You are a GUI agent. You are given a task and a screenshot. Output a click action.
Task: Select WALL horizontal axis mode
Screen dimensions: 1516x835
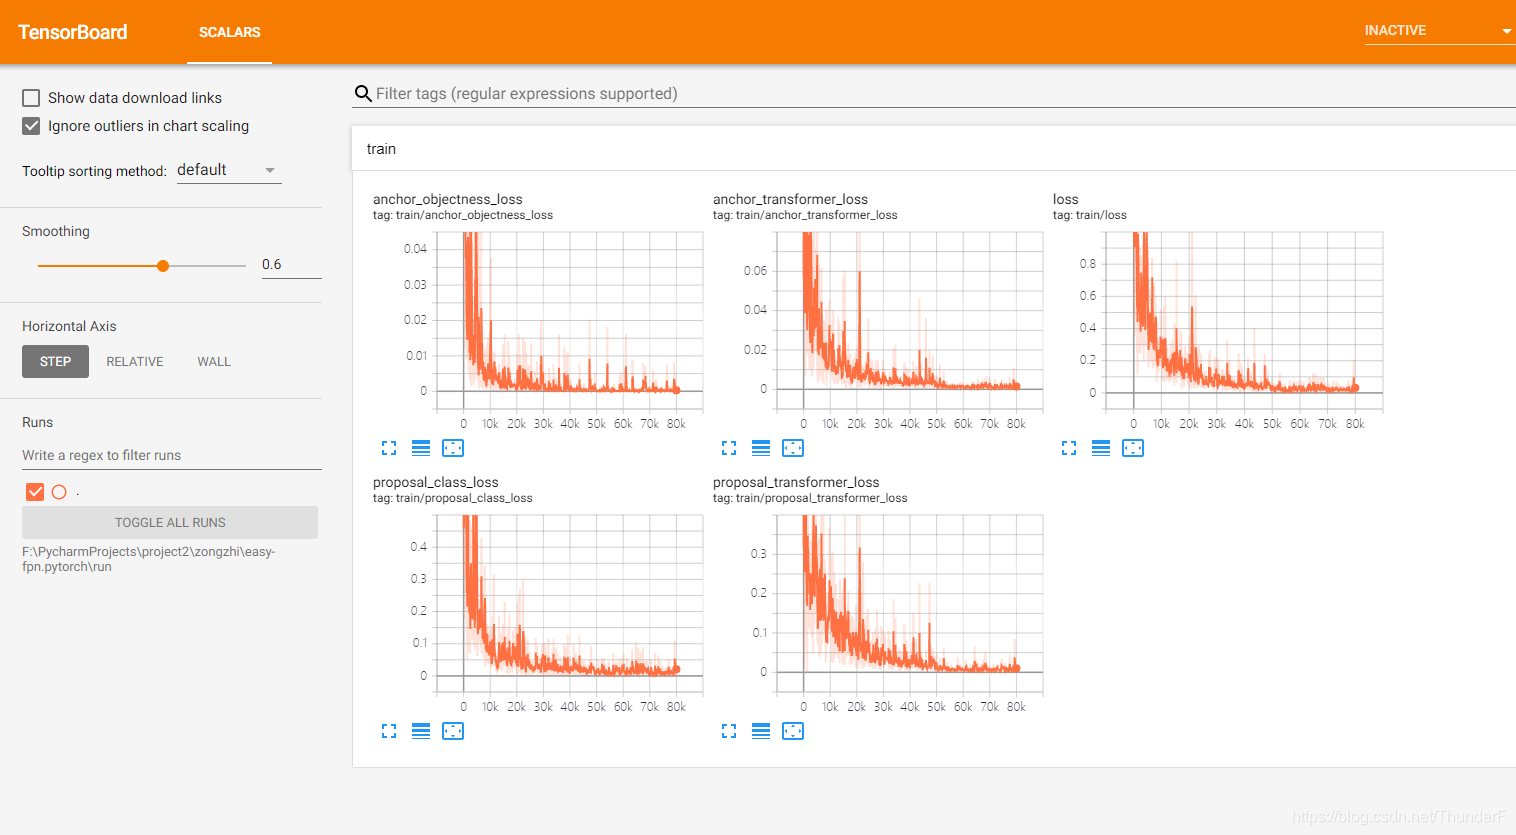click(x=214, y=362)
